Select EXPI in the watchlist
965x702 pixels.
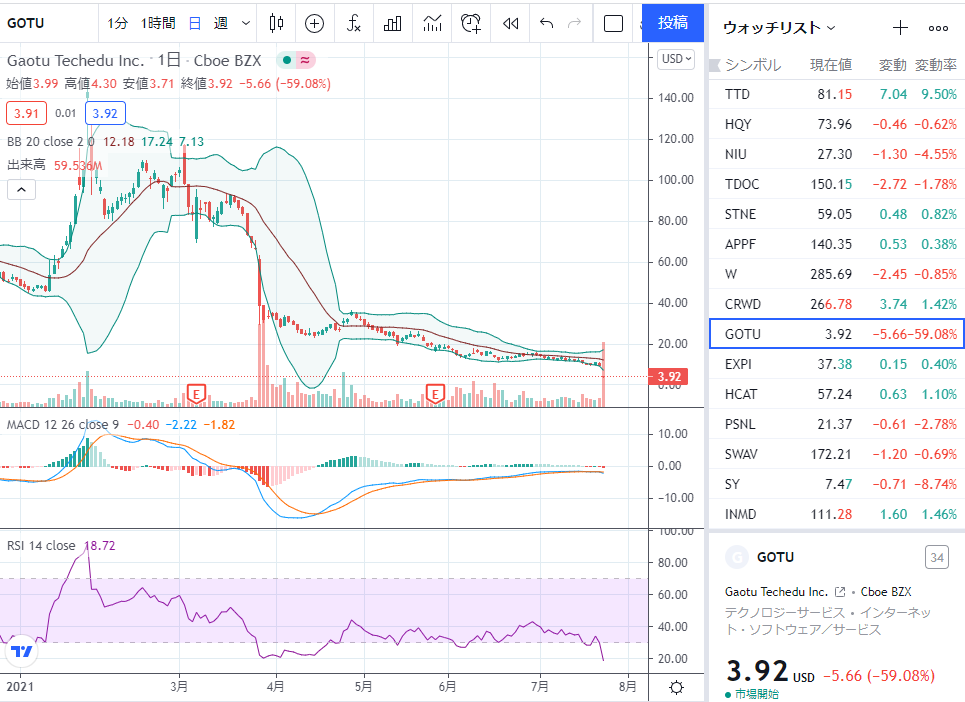coord(837,364)
